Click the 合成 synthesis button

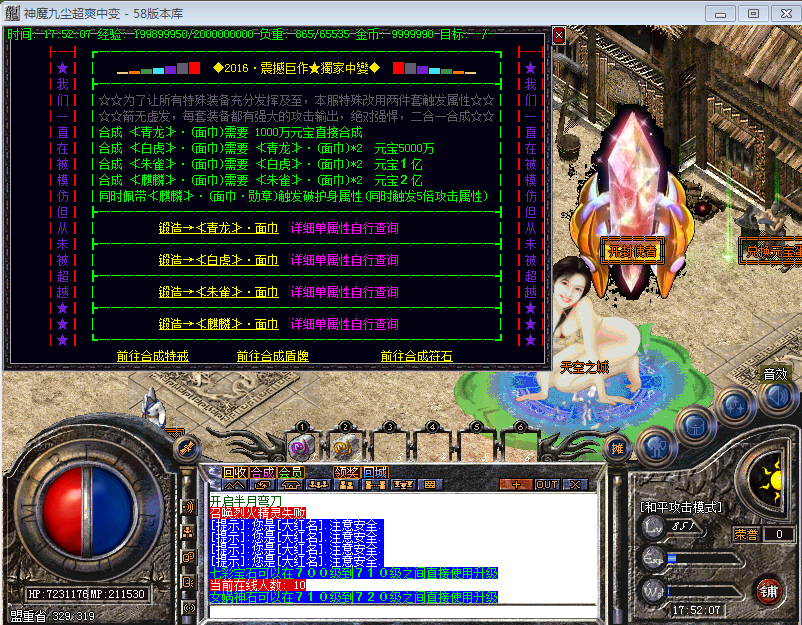tap(263, 472)
